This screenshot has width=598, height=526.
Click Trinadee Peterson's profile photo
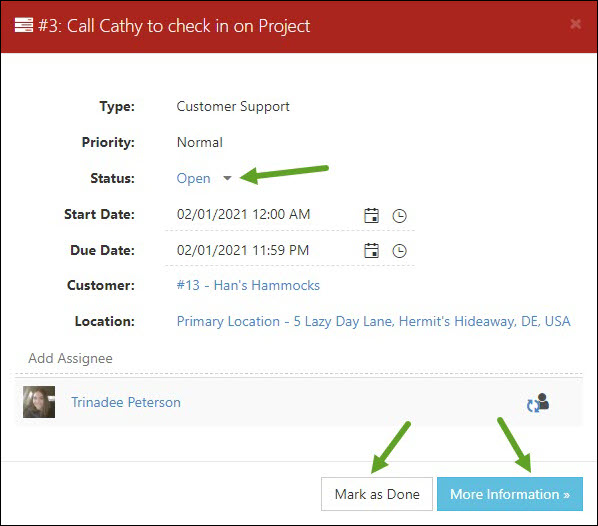[39, 402]
